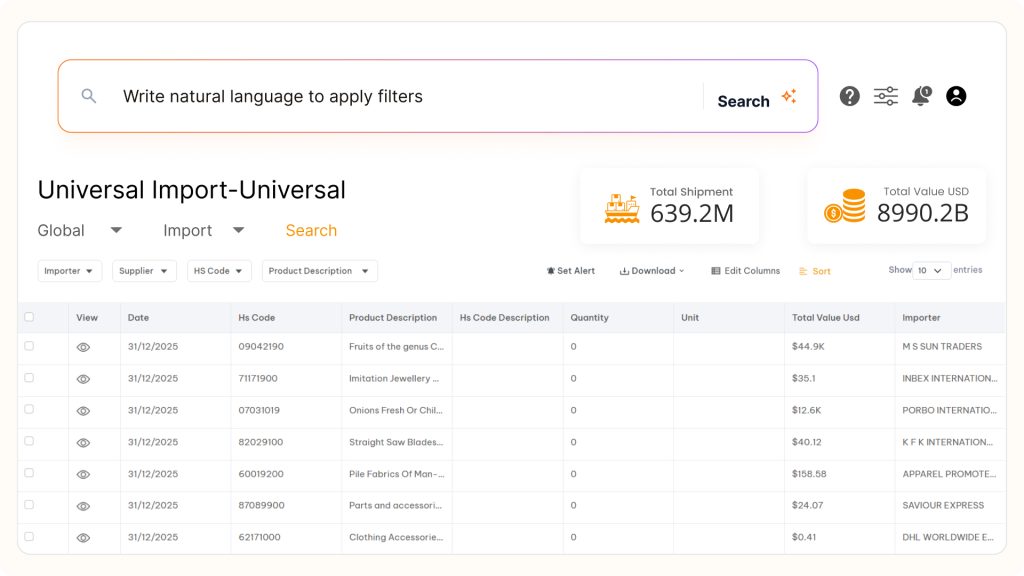This screenshot has height=576, width=1024.
Task: Click the Sort button
Action: [x=815, y=272]
